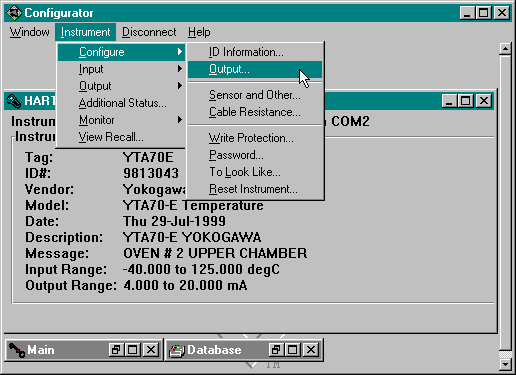
Task: Close the minimized Main window
Action: pos(151,350)
